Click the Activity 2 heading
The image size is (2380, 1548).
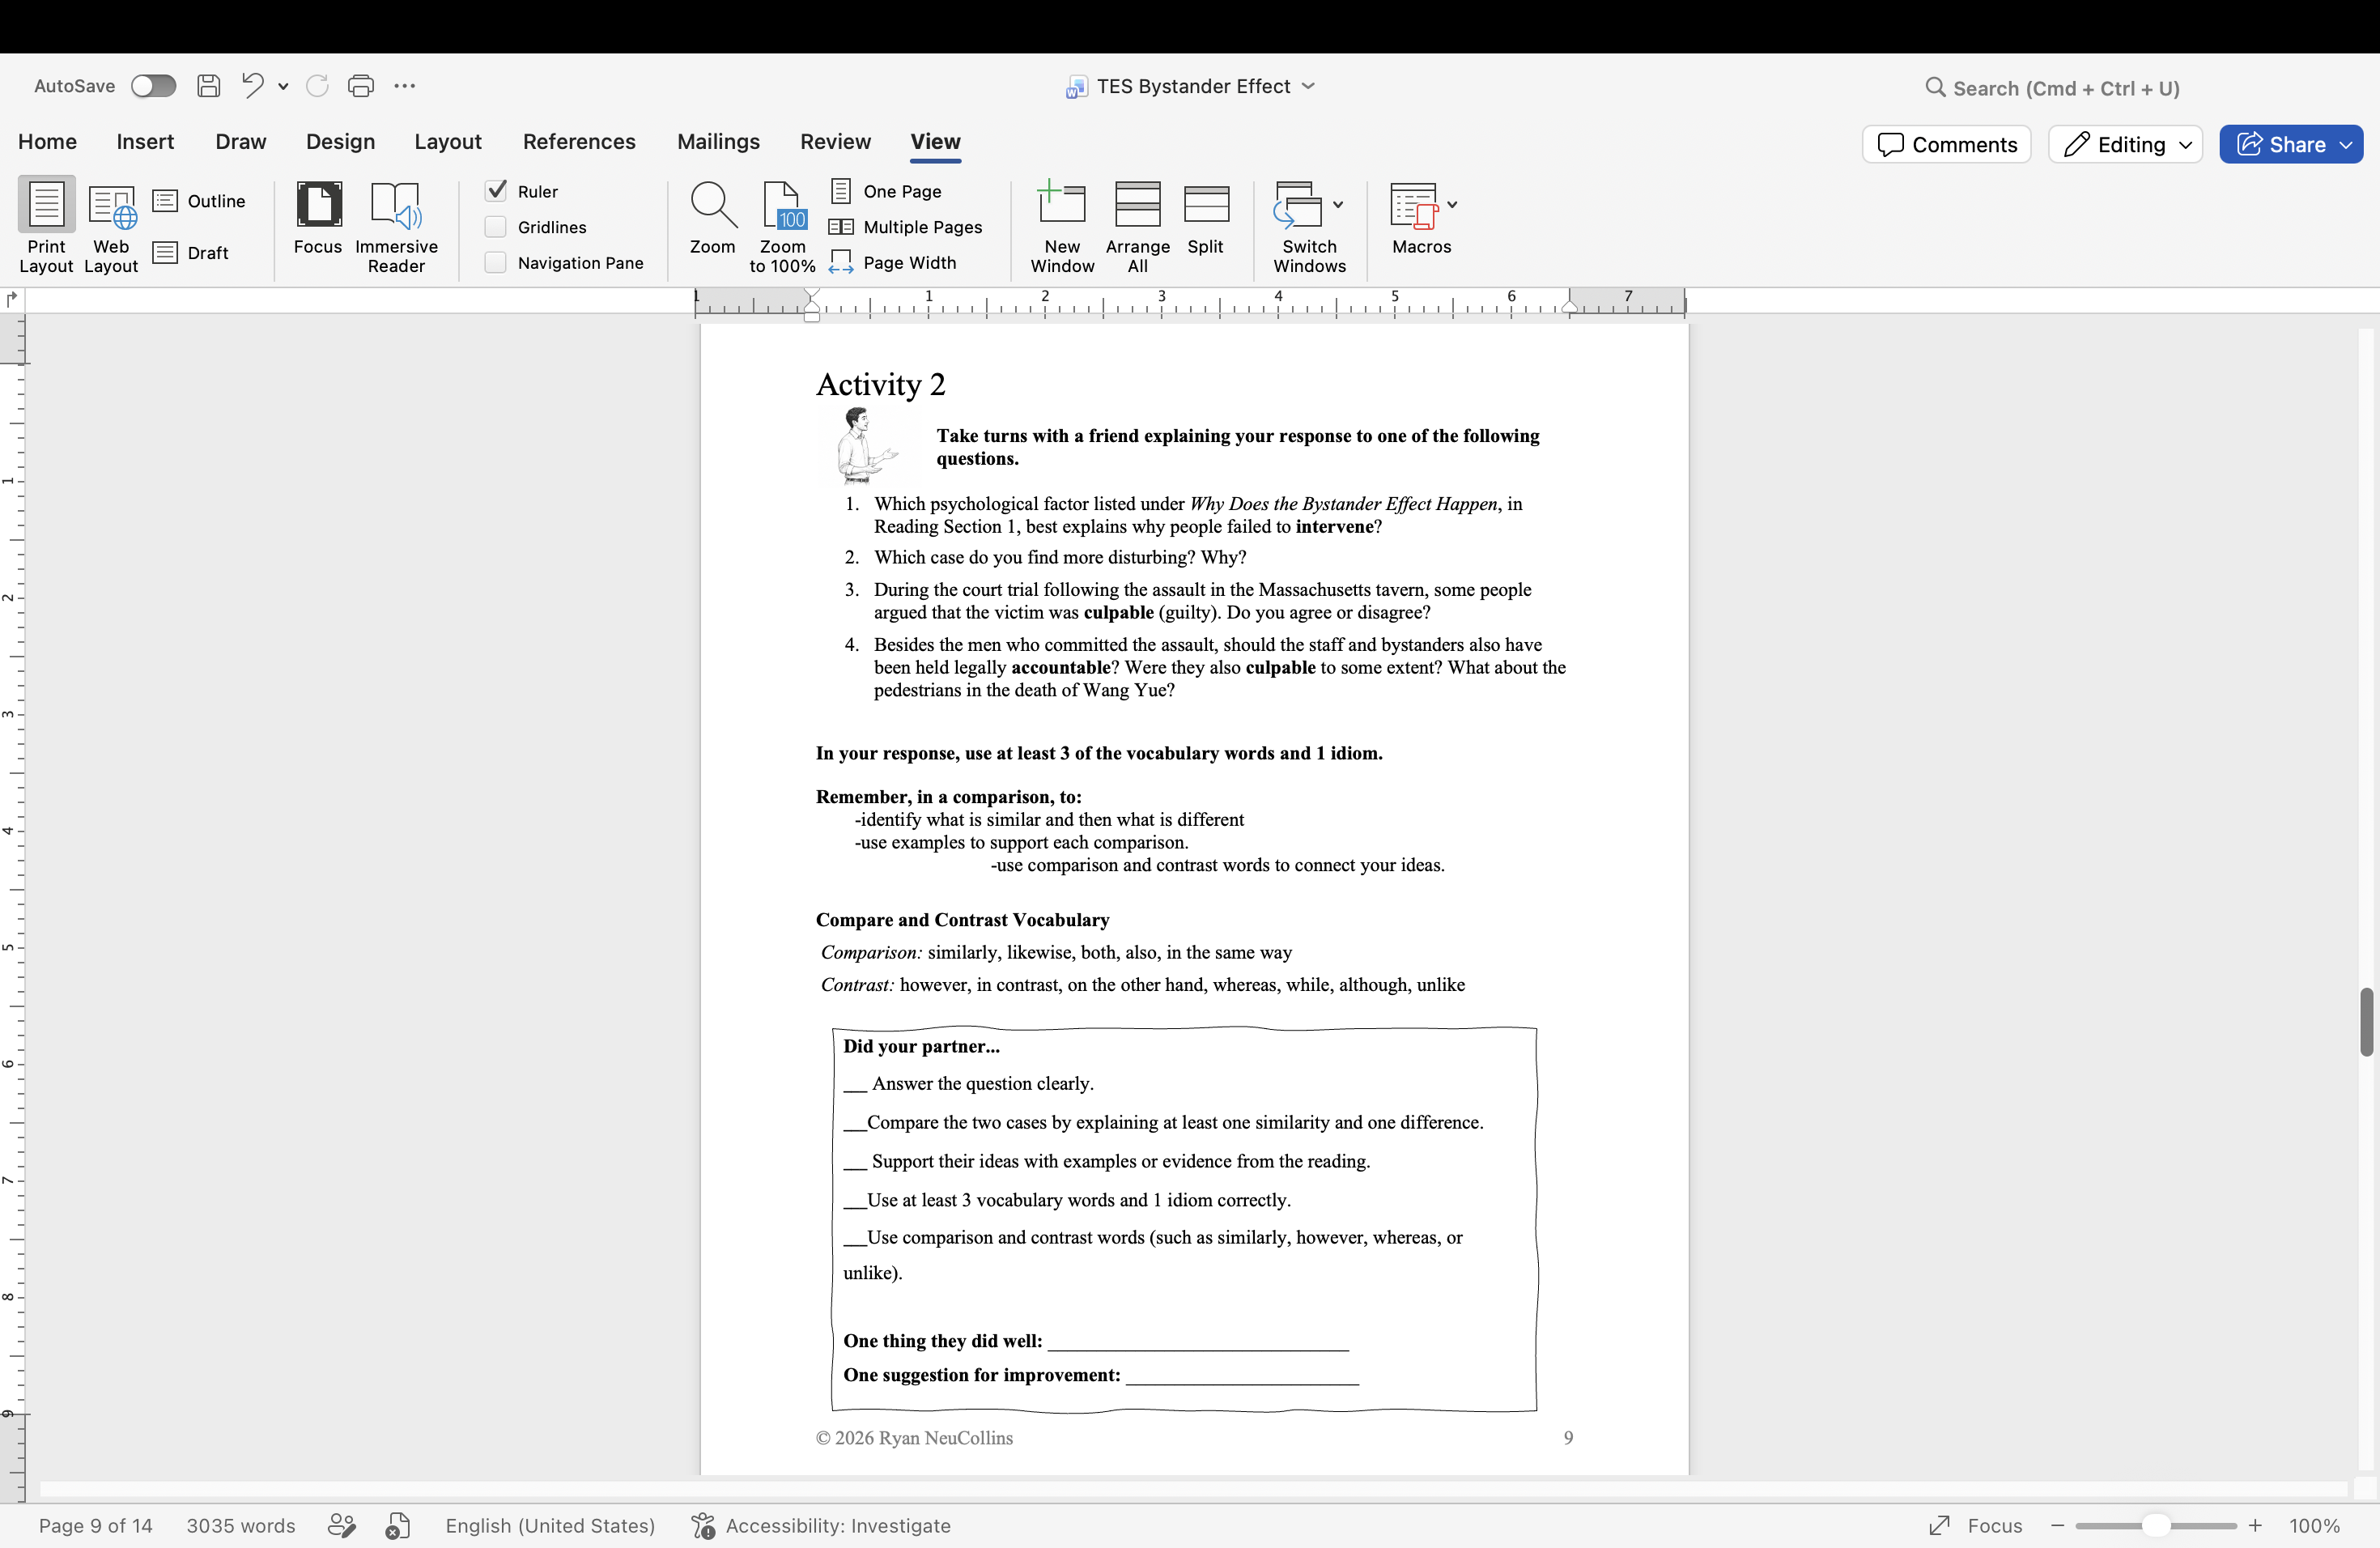pos(880,384)
